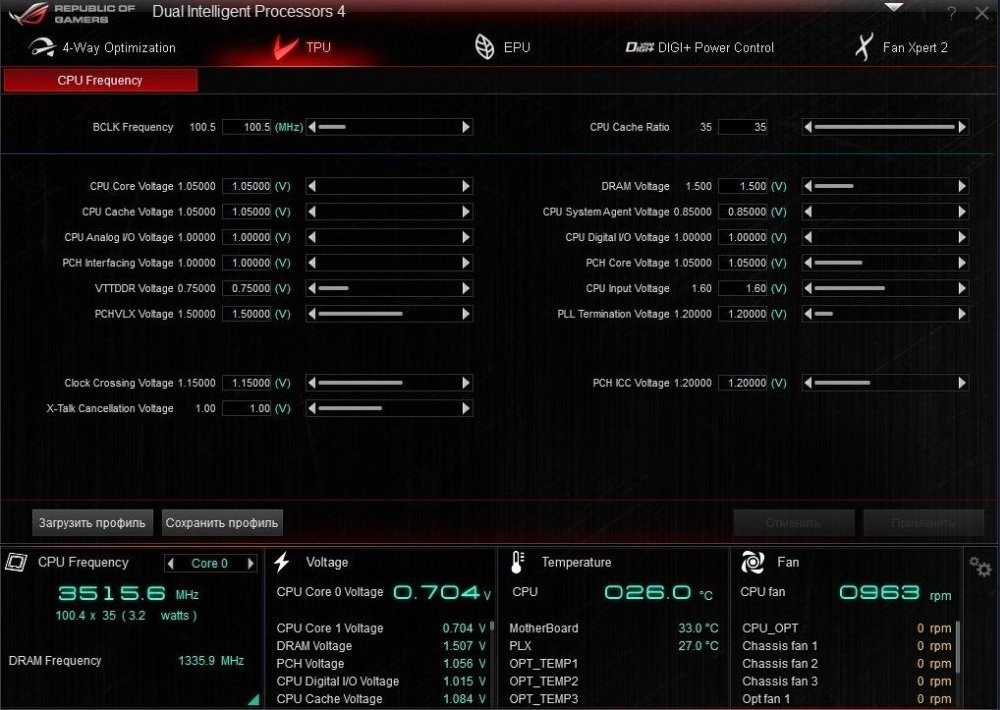Click the help question mark icon

(x=951, y=13)
